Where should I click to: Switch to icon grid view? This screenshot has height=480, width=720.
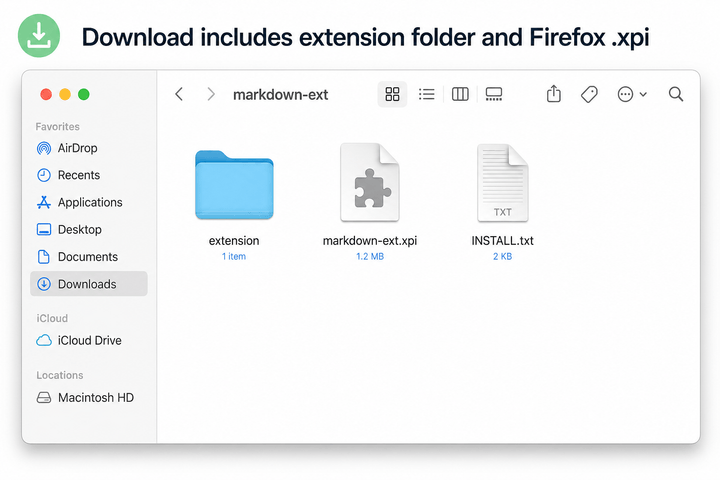click(x=392, y=94)
